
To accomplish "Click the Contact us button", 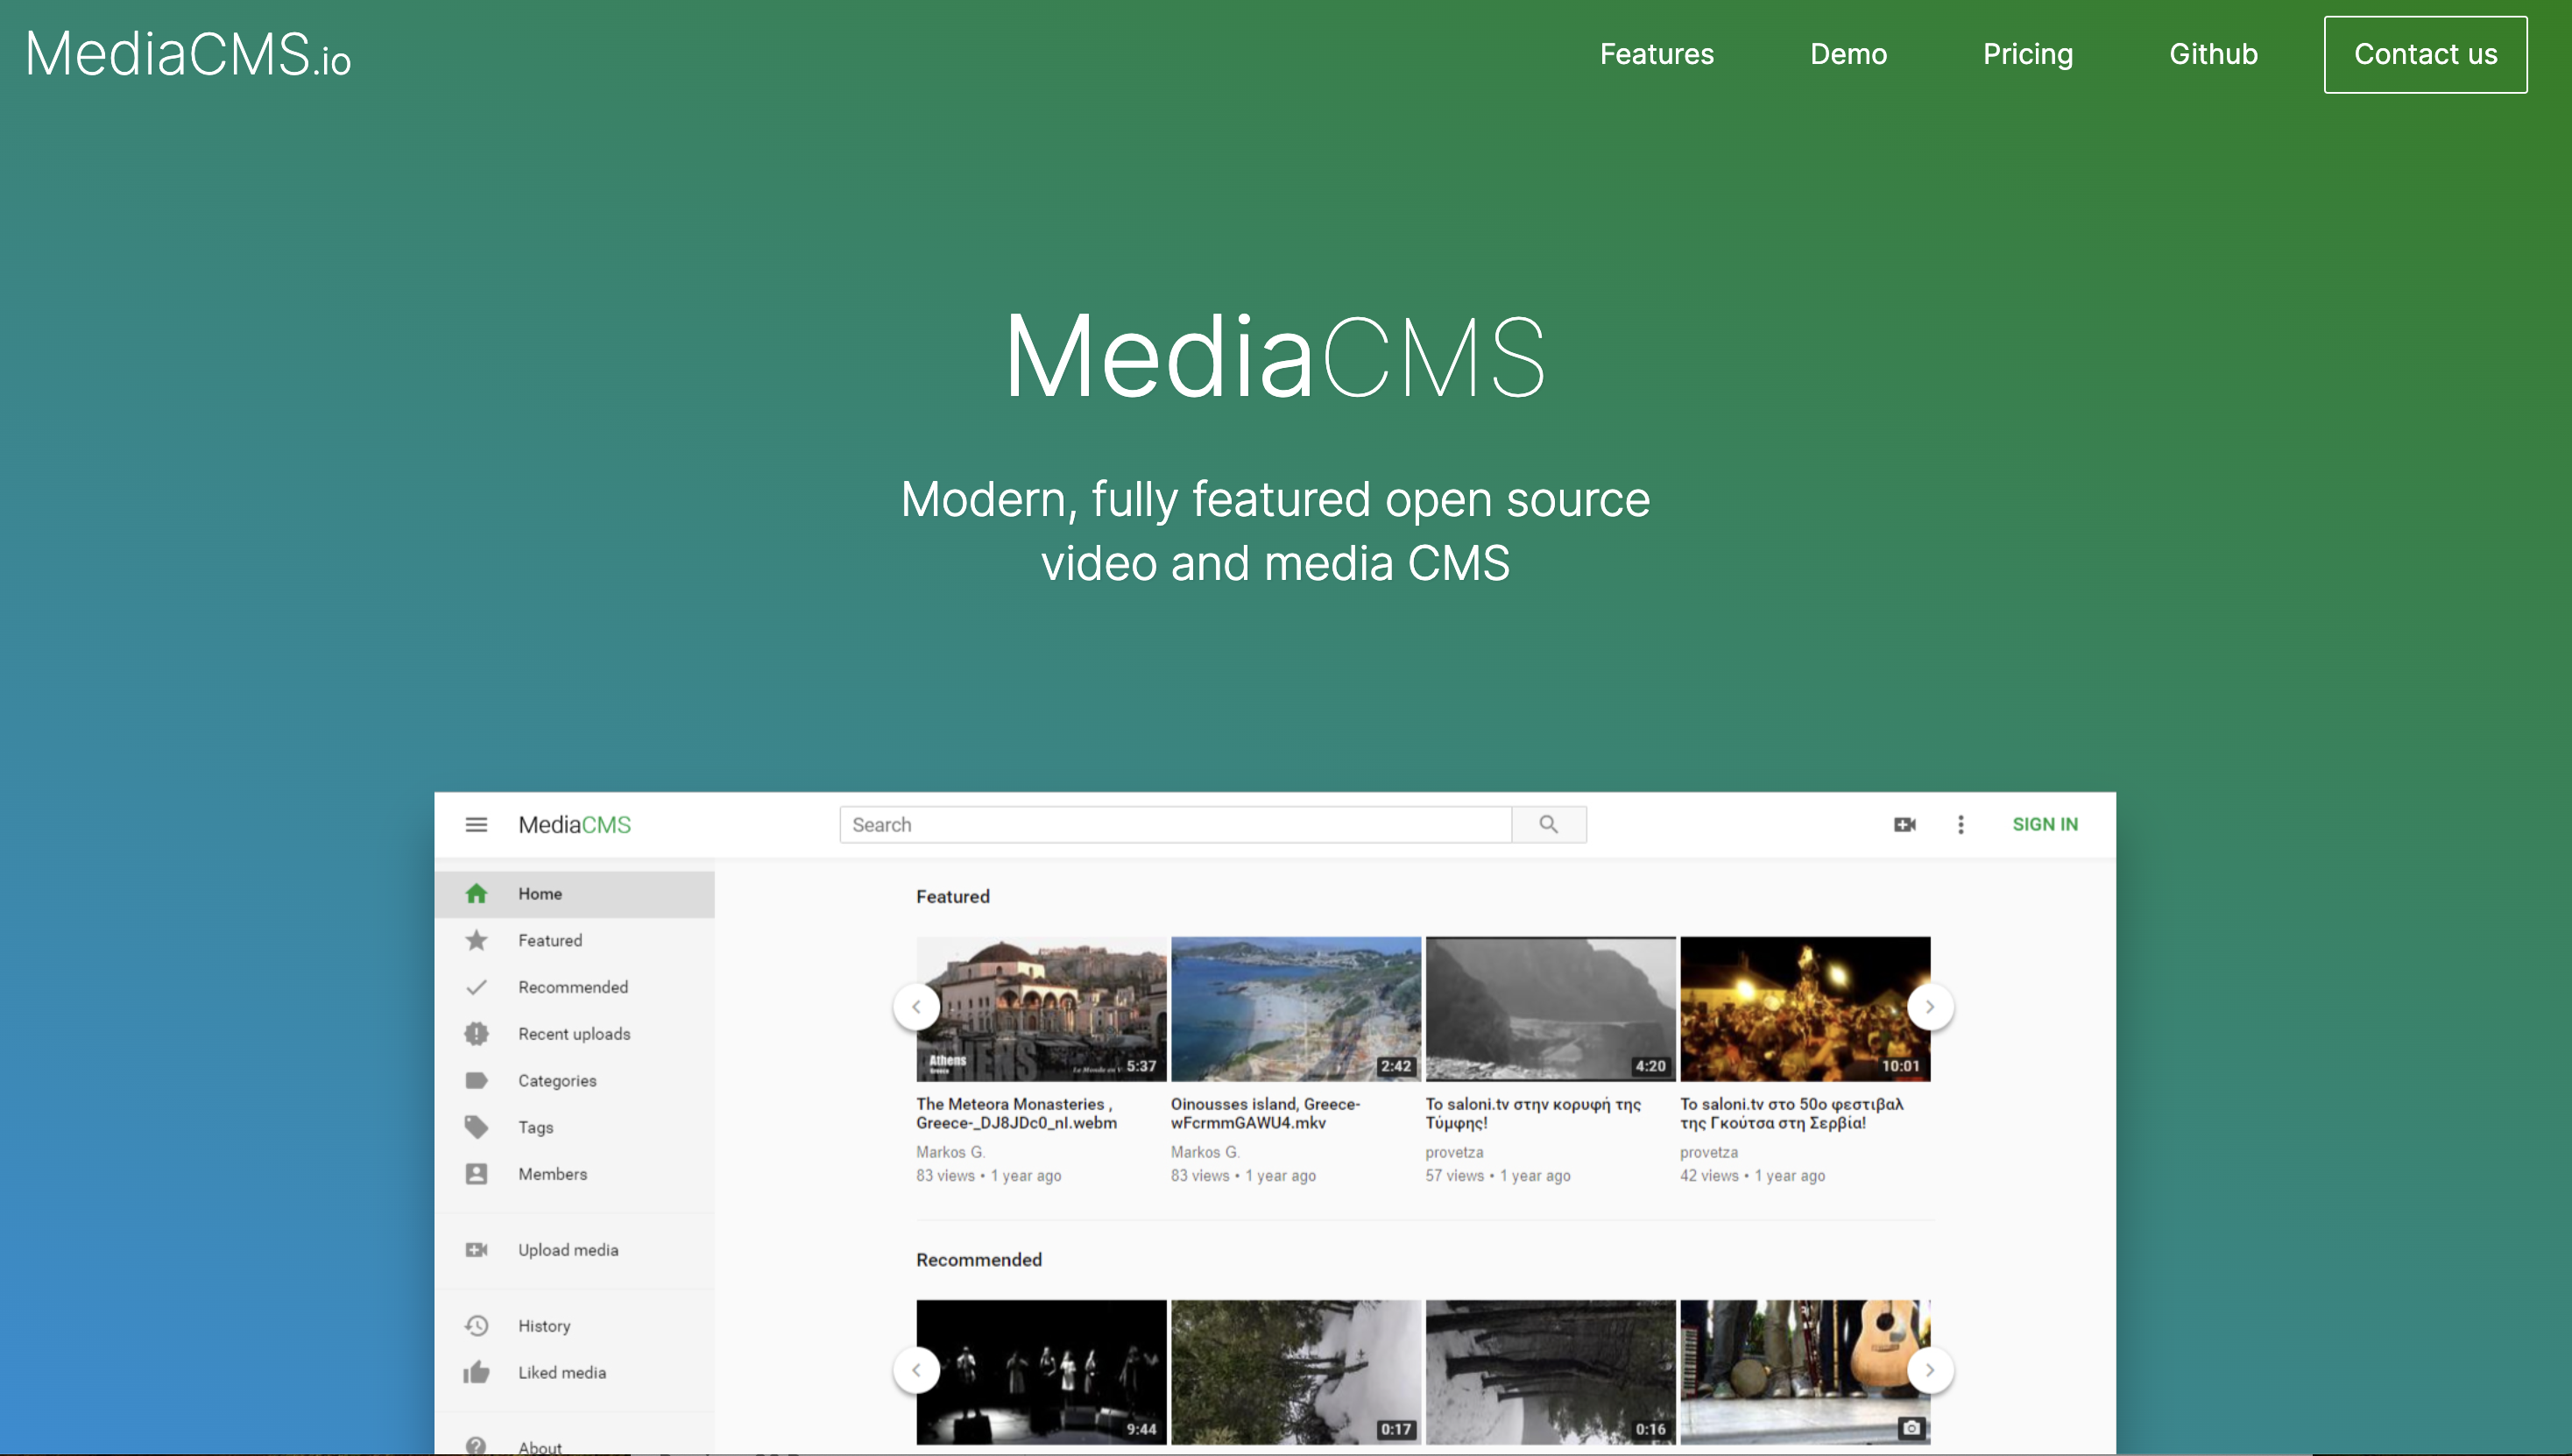I will (x=2425, y=54).
